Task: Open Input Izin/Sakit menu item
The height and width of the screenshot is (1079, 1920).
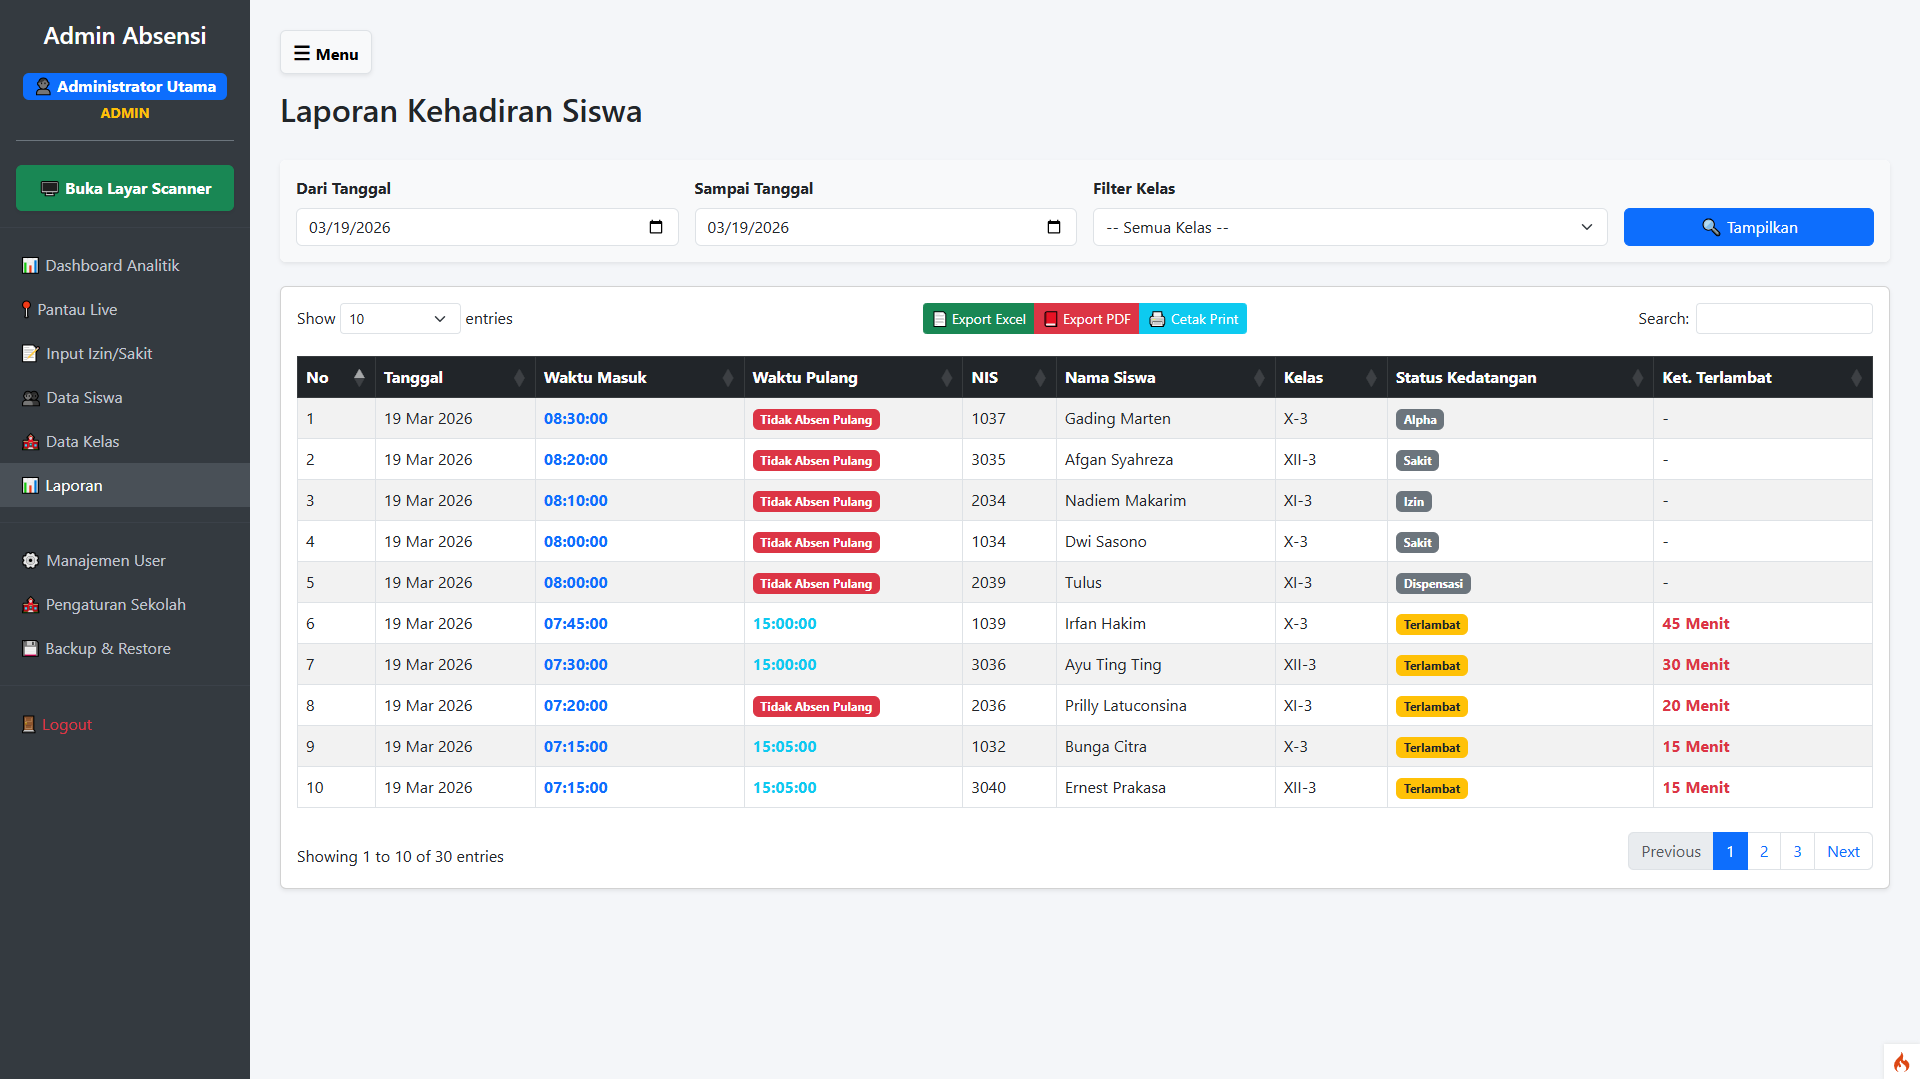Action: (99, 353)
